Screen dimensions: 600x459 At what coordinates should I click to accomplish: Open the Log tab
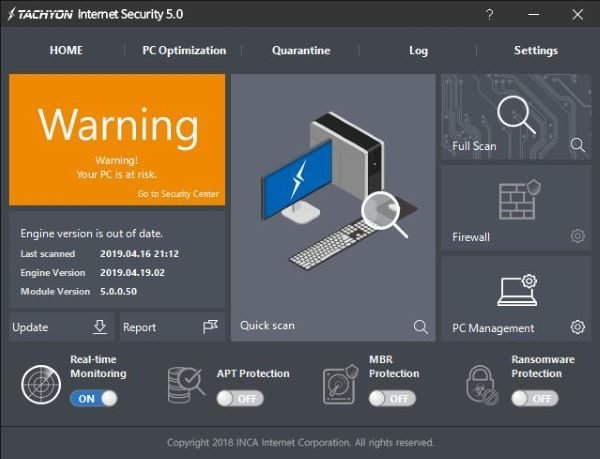pos(418,50)
